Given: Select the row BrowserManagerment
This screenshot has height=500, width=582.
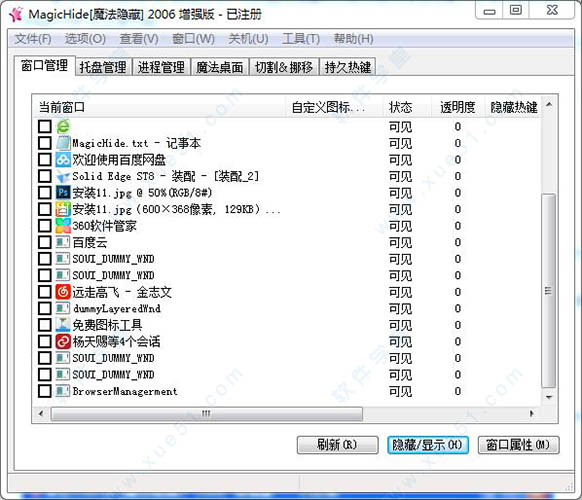Looking at the screenshot, I should pyautogui.click(x=288, y=391).
